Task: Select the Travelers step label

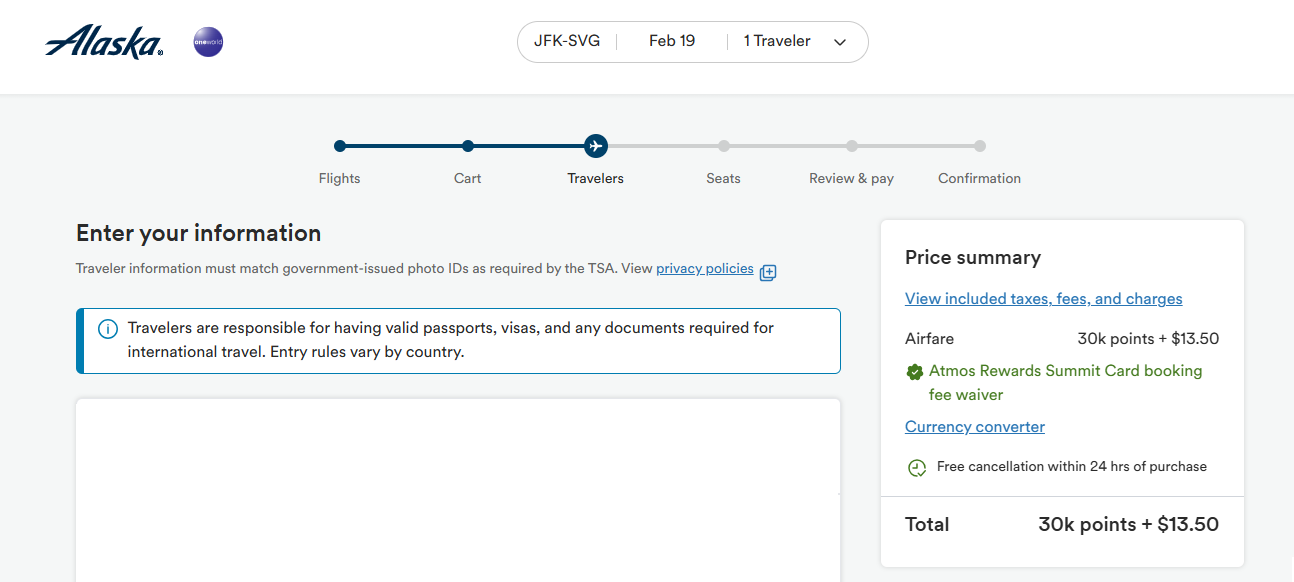Action: click(x=596, y=178)
